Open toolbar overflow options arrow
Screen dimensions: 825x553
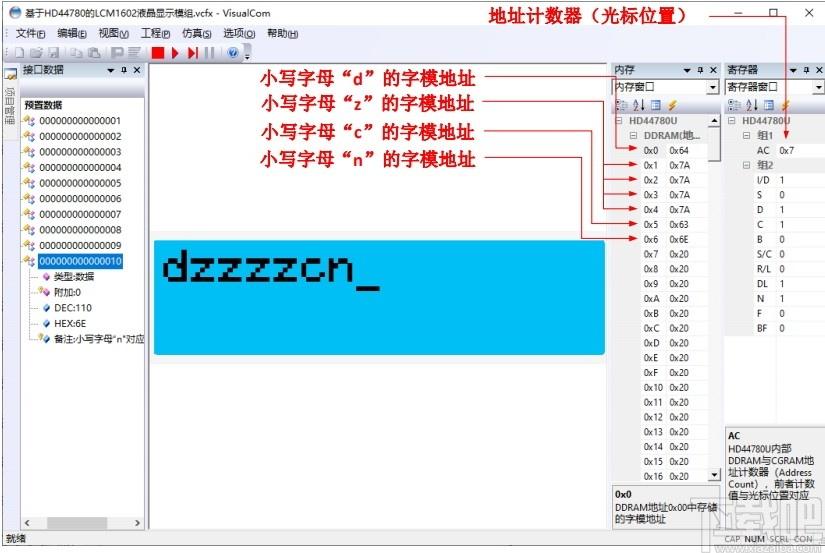(247, 54)
